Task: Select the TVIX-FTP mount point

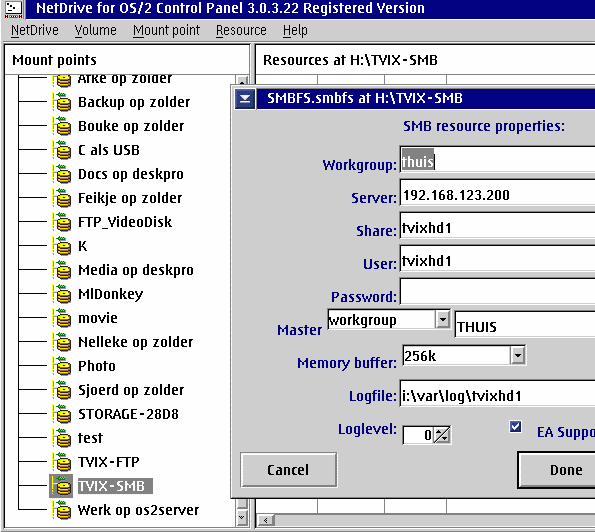Action: click(109, 462)
